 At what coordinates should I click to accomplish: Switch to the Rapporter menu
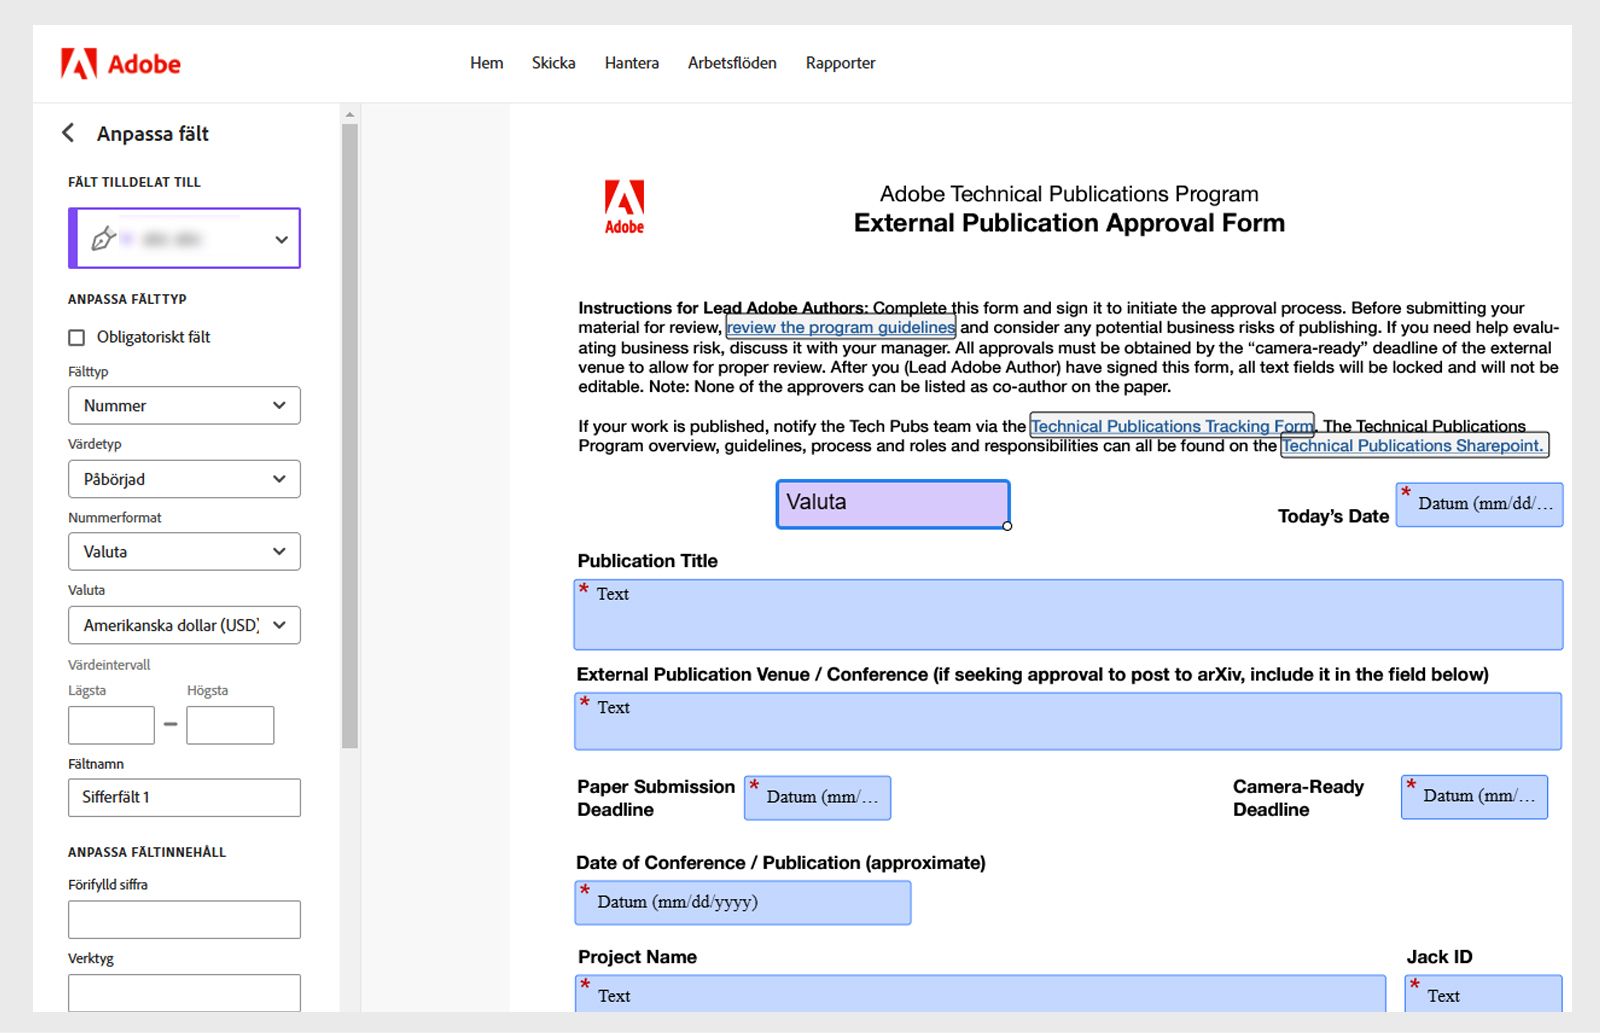(841, 63)
